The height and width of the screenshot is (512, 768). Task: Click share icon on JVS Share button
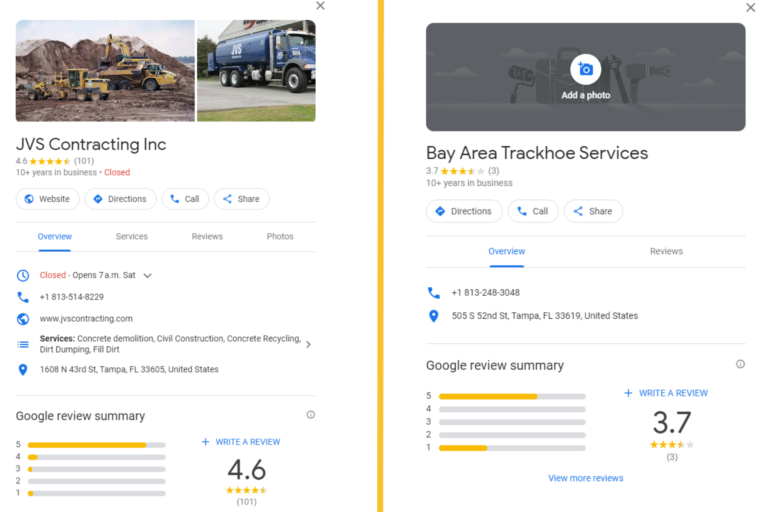[227, 199]
